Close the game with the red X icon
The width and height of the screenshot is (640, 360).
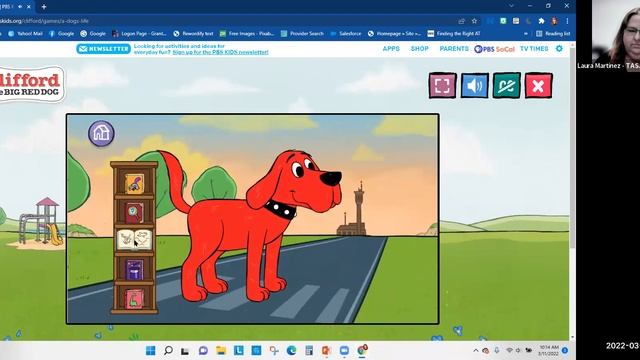coord(538,85)
